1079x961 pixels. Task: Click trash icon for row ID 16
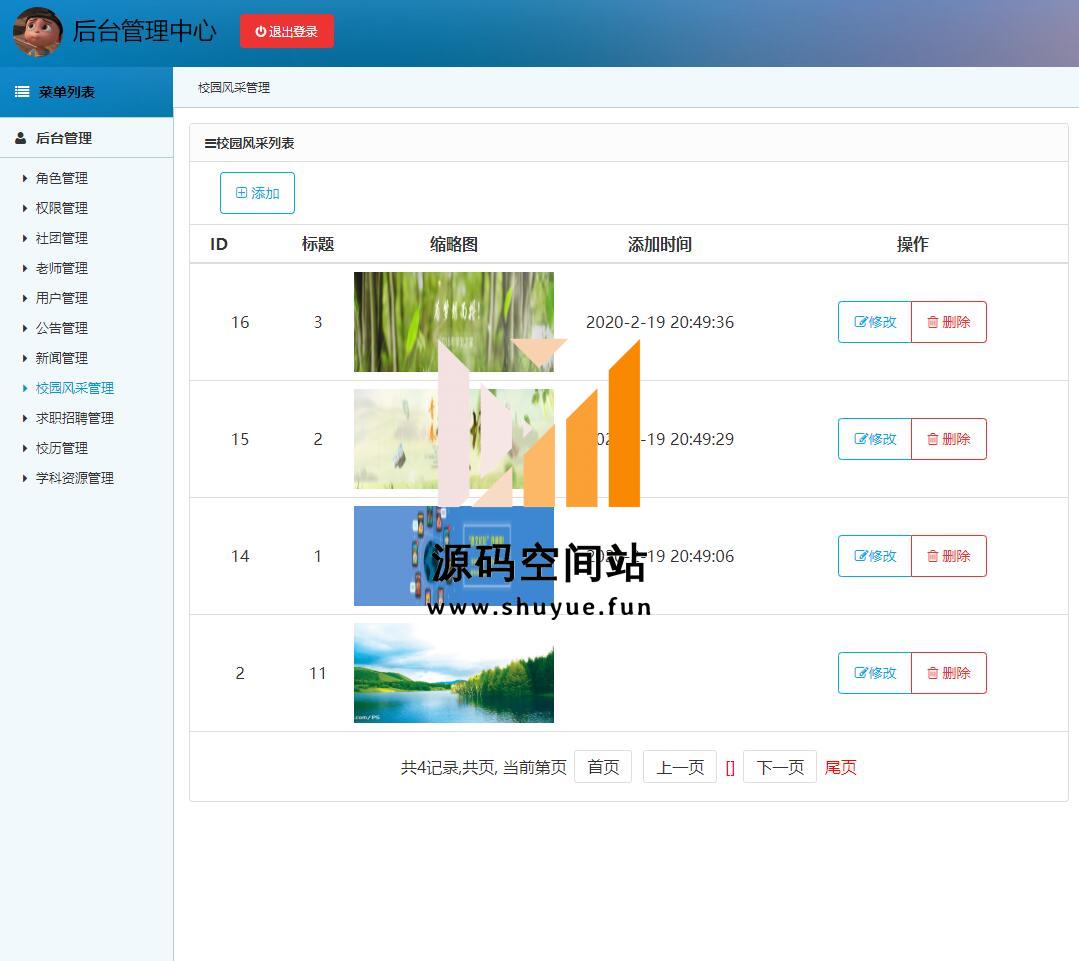point(933,322)
